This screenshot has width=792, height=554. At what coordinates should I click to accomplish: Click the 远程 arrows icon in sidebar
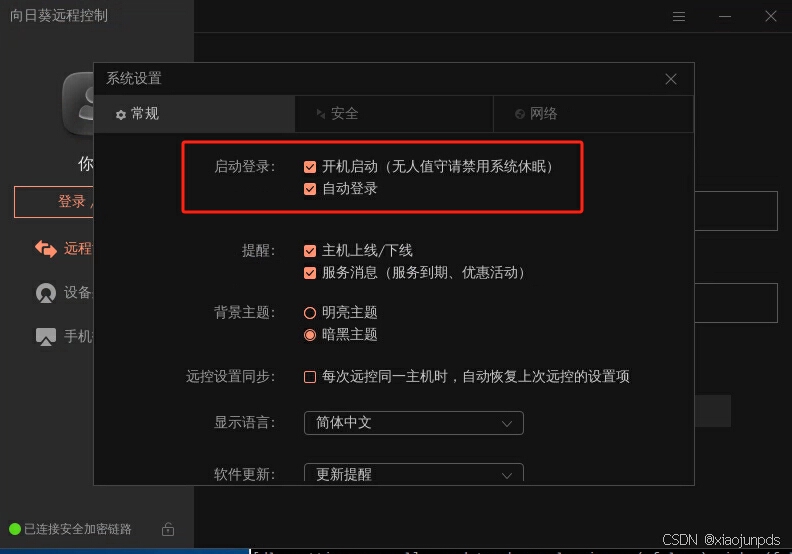(x=46, y=249)
